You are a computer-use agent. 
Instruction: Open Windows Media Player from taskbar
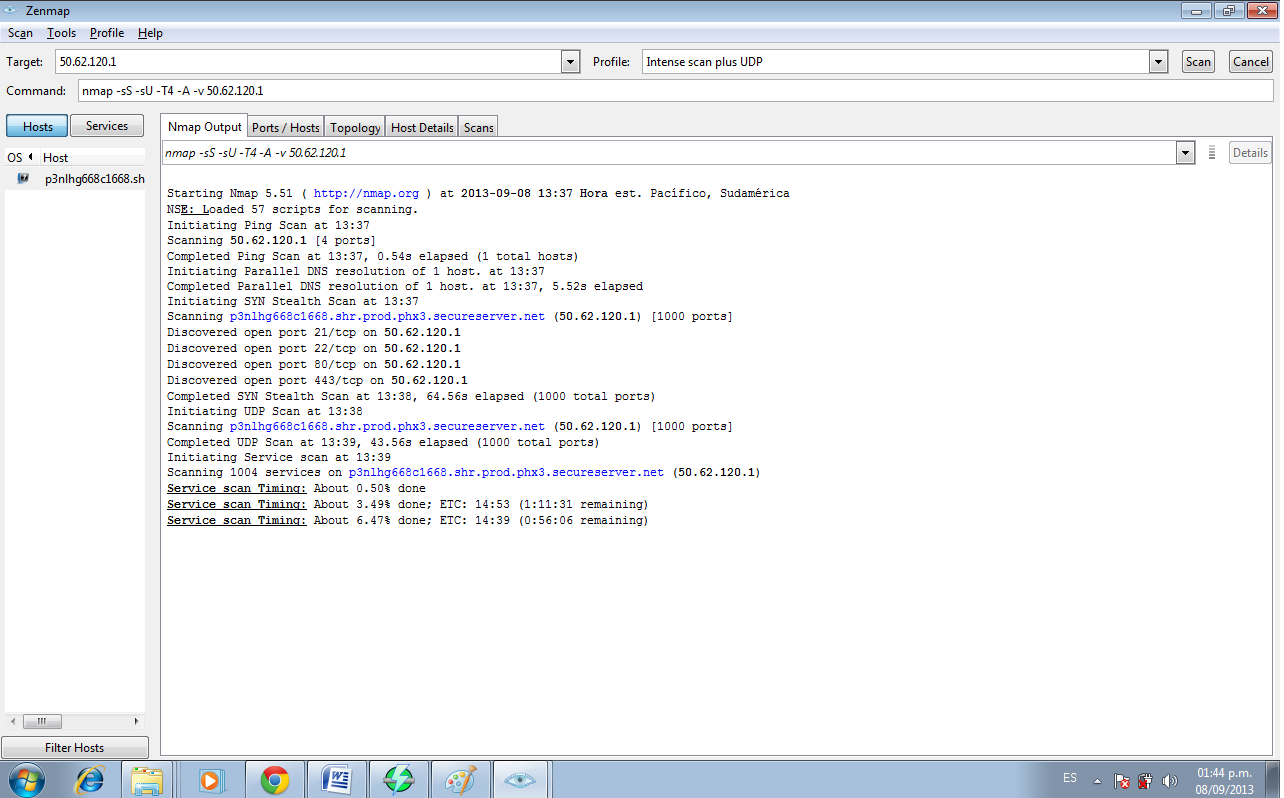click(x=211, y=780)
